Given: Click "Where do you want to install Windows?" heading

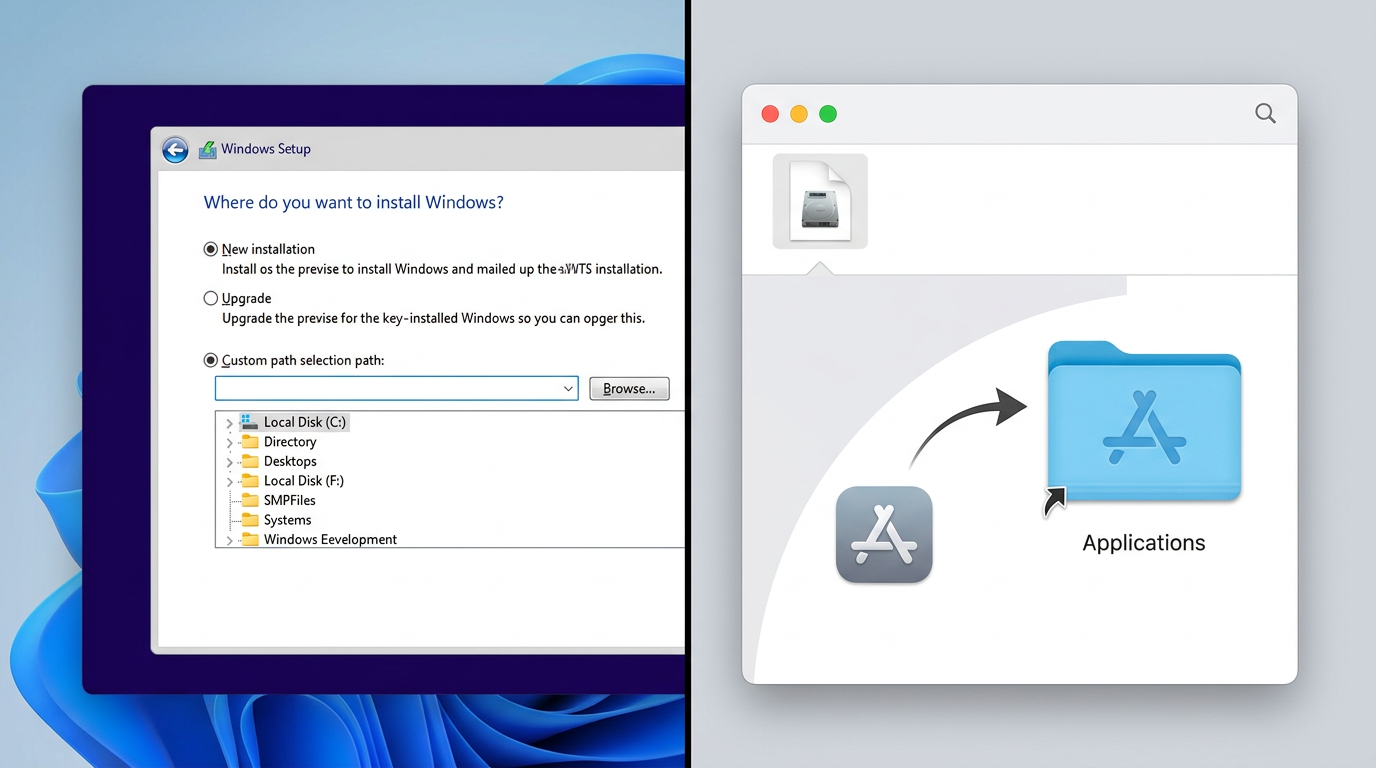Looking at the screenshot, I should [354, 202].
